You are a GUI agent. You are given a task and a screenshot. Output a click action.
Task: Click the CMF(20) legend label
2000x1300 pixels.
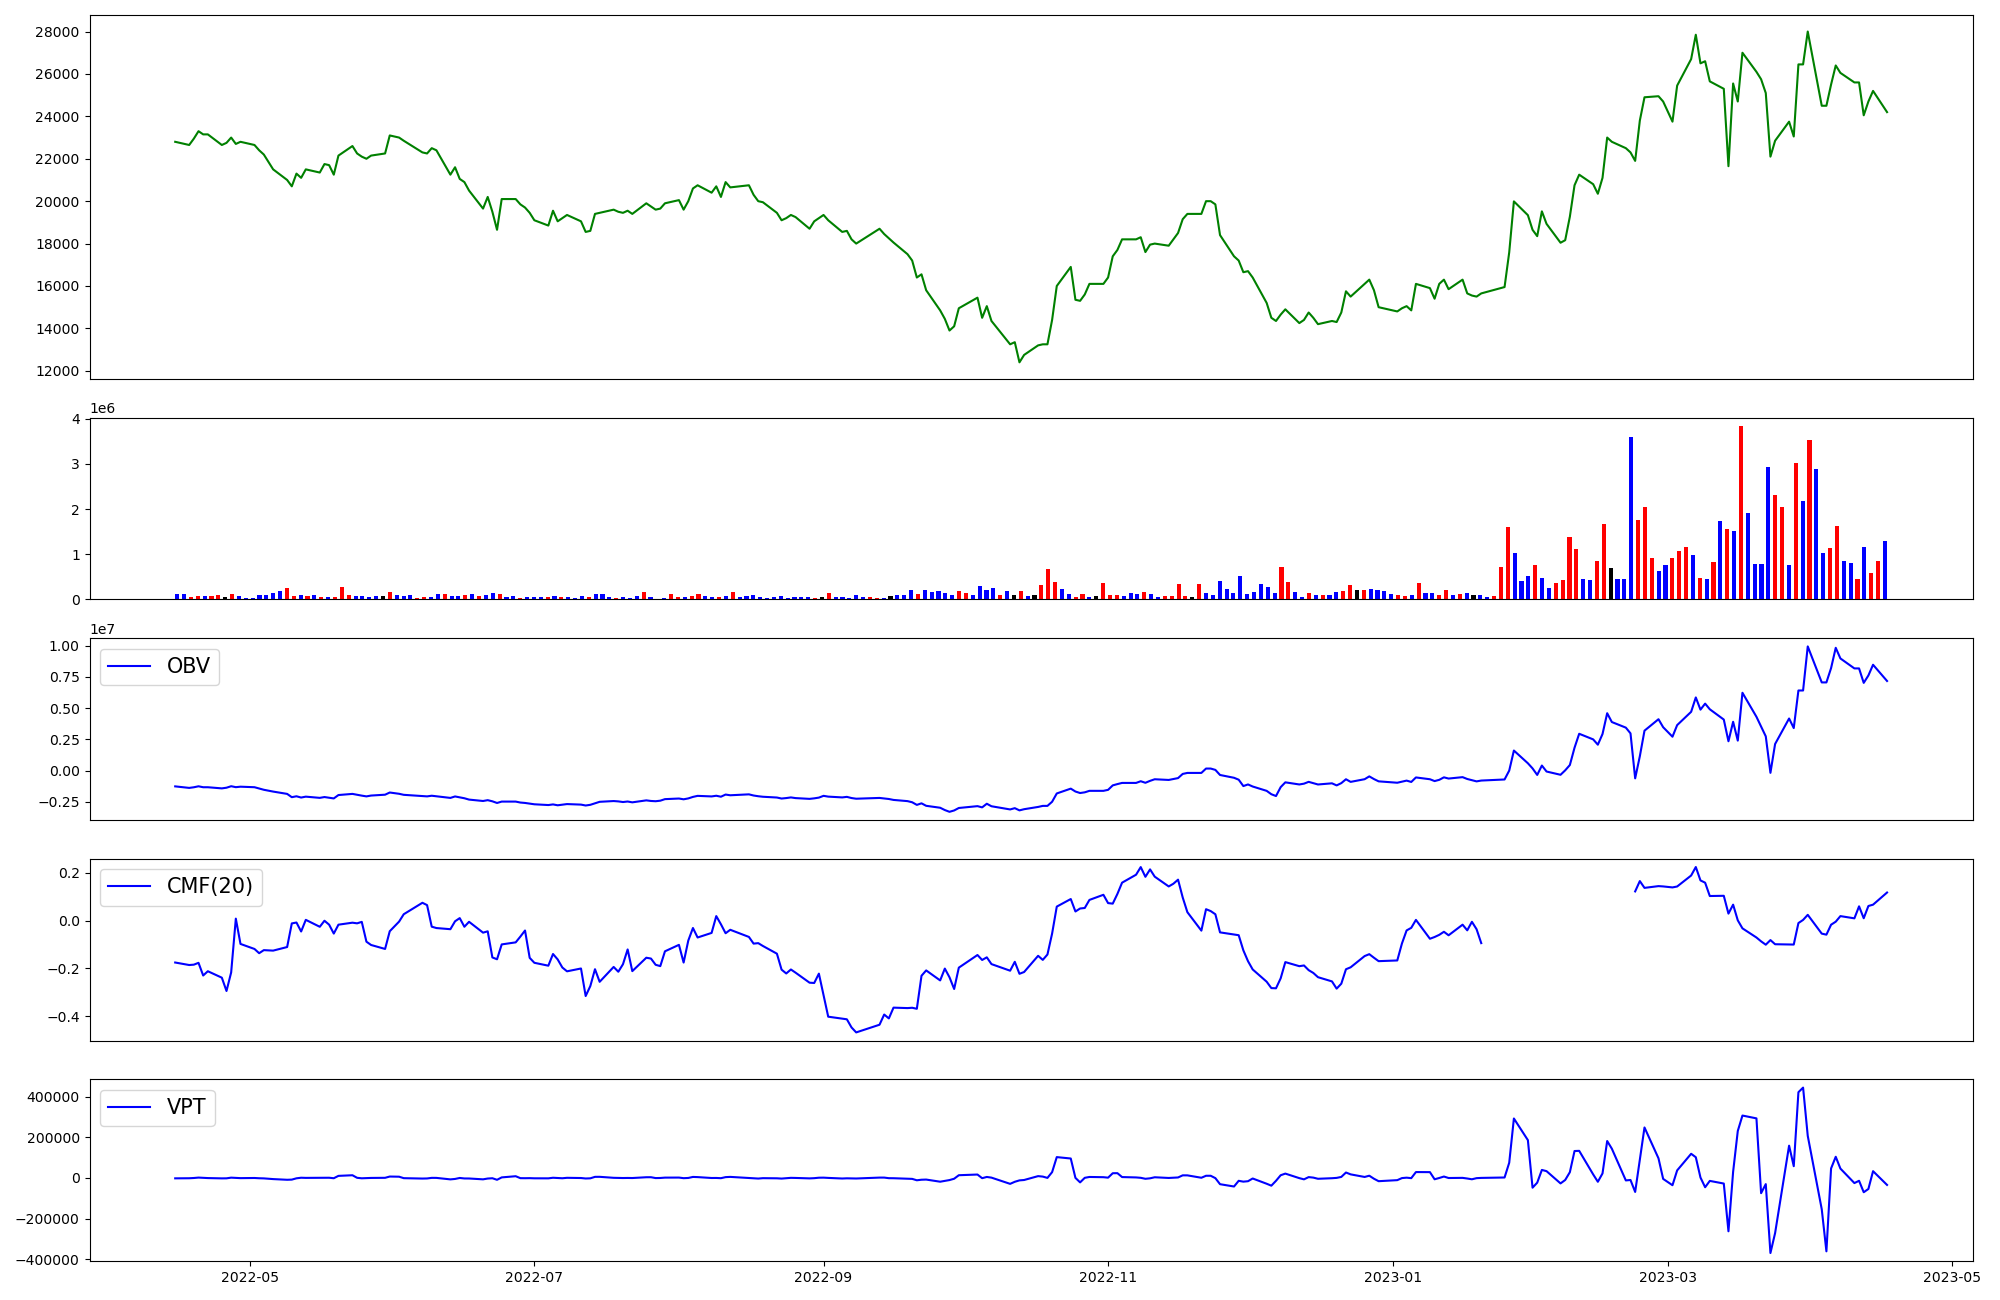click(x=209, y=886)
